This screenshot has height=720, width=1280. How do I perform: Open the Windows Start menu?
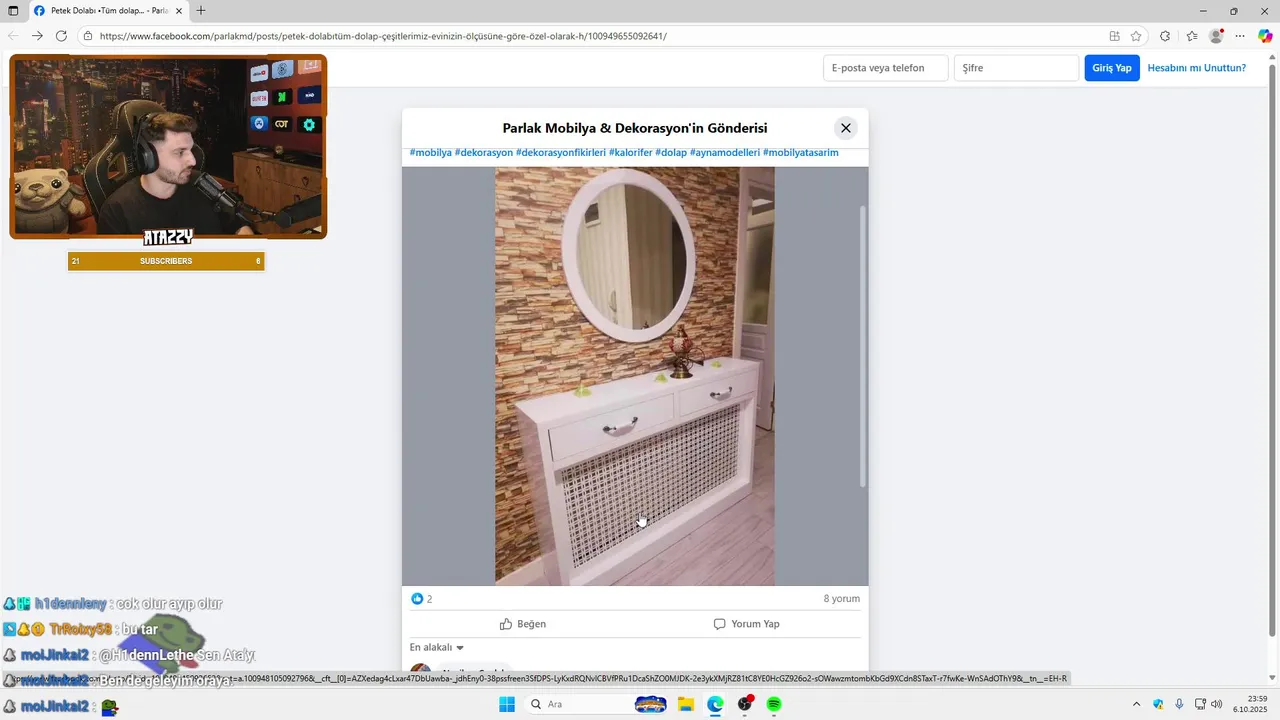point(507,704)
